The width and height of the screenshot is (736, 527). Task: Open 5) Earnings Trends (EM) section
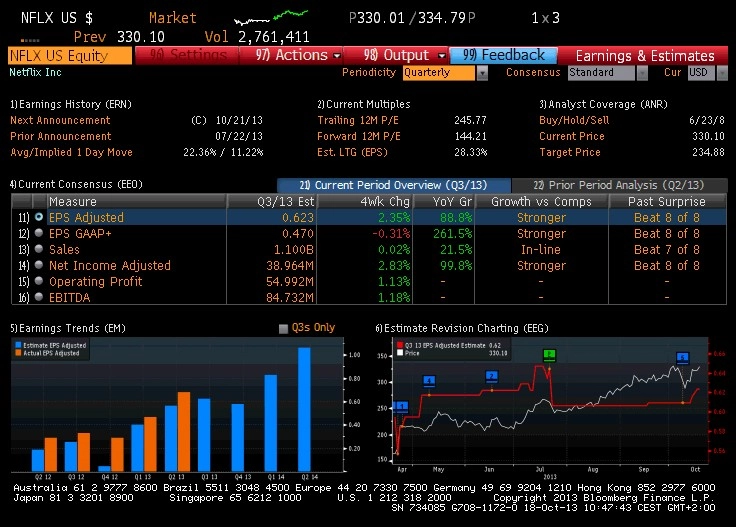(x=68, y=328)
